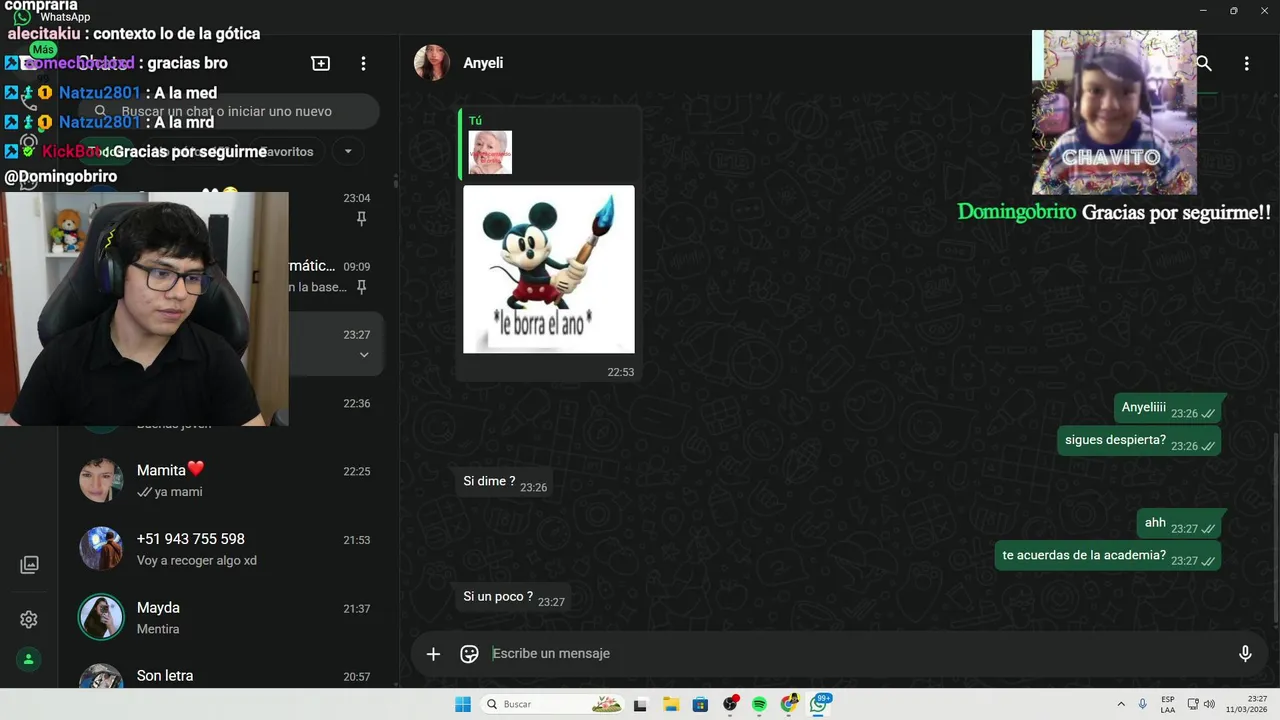
Task: Open the clock showing 23:27 11/03/2026
Action: 1247,704
